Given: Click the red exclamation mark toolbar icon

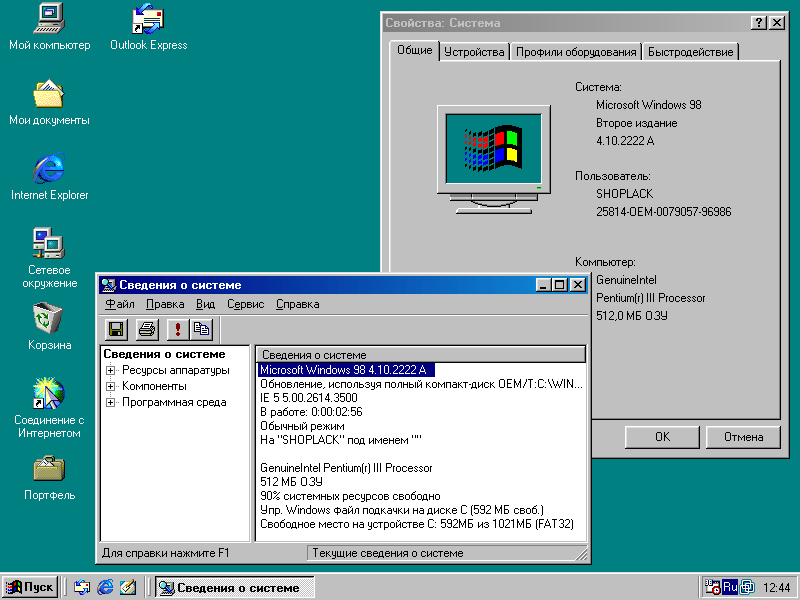Looking at the screenshot, I should [x=178, y=329].
